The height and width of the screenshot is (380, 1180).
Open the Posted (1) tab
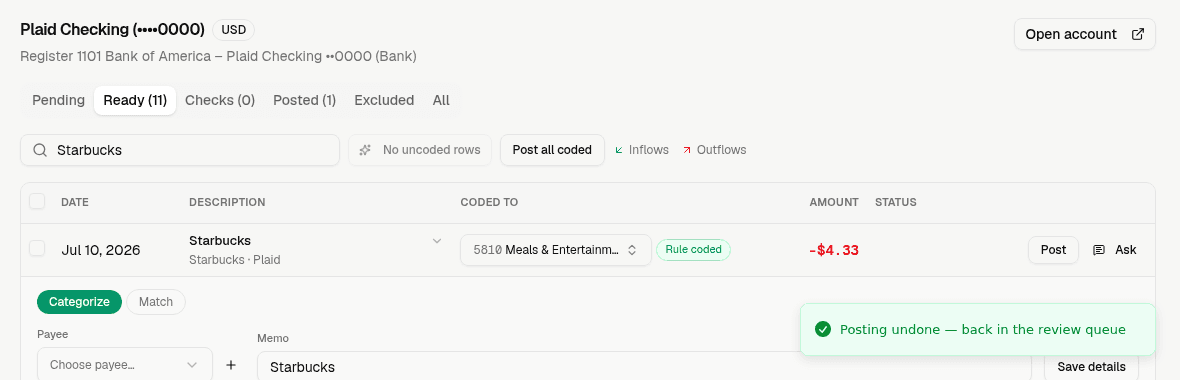[305, 100]
